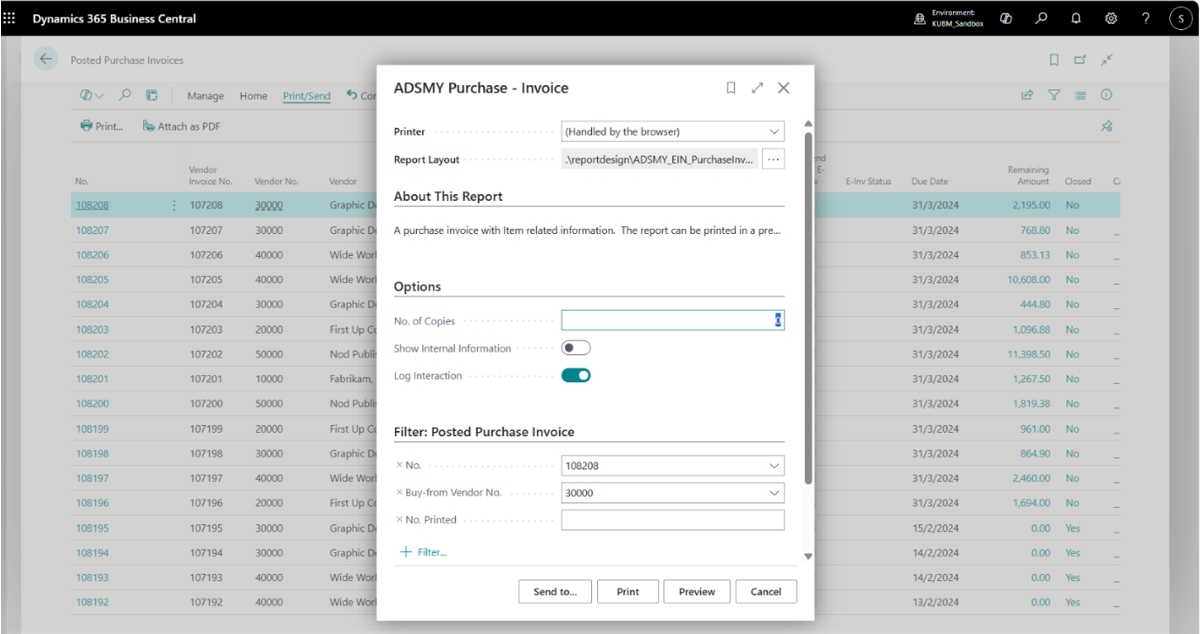The width and height of the screenshot is (1200, 634).
Task: Open invoice 108200 link
Action: click(92, 404)
